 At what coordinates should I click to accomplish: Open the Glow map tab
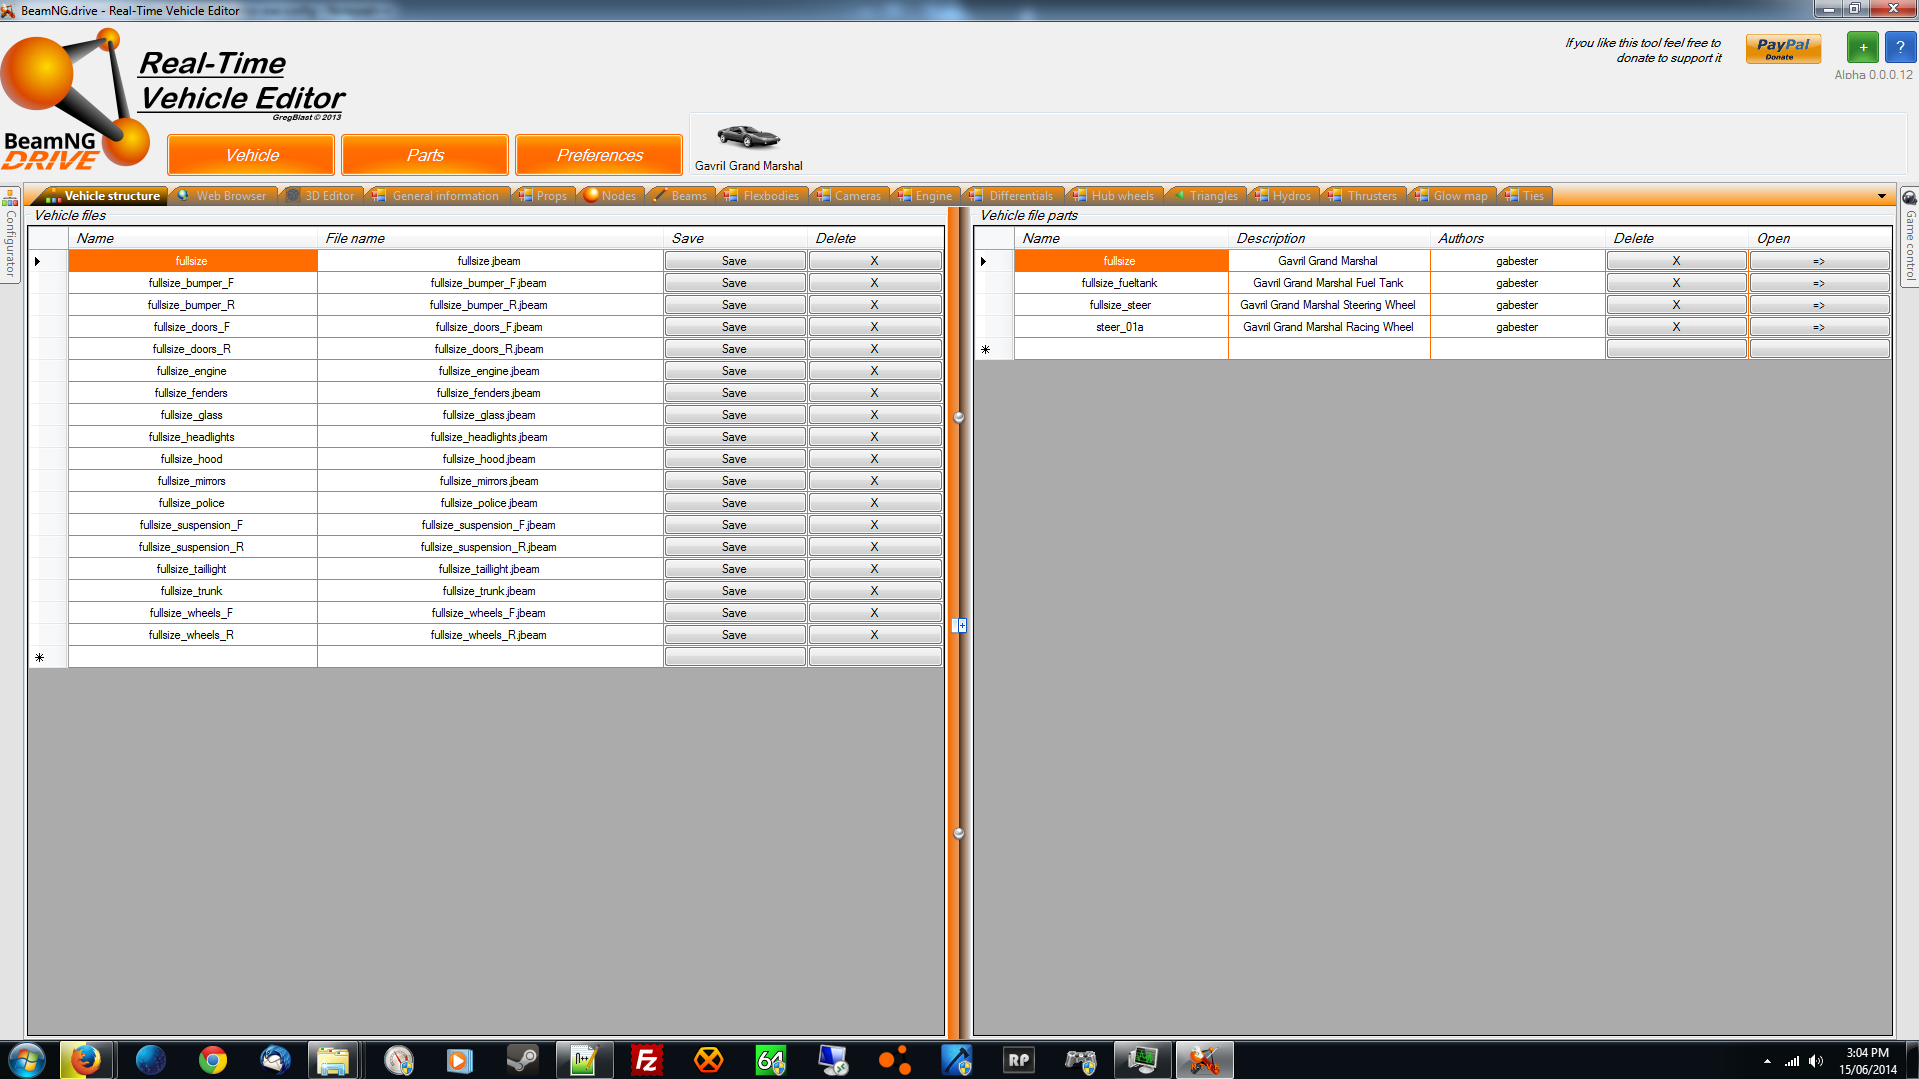click(x=1452, y=196)
